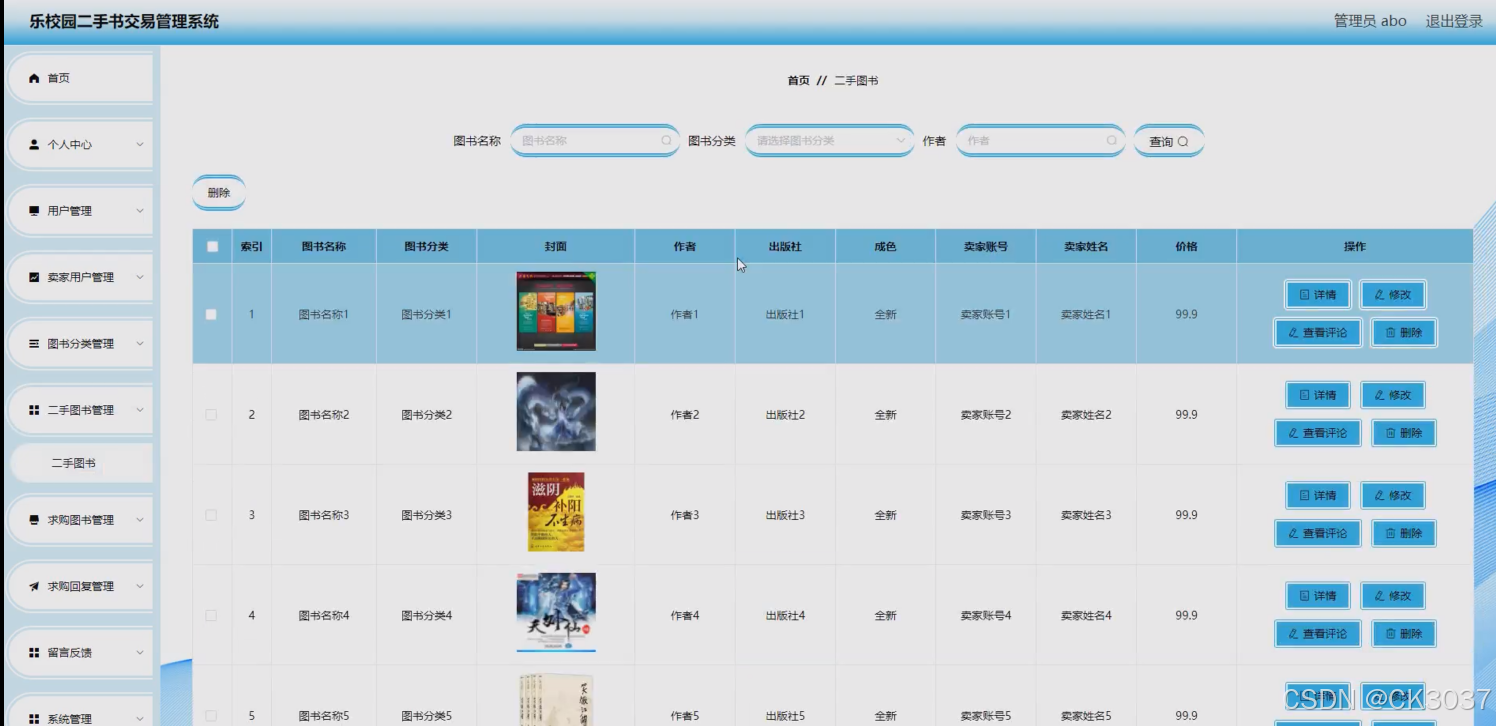Click the 求购图书管理 sidebar icon
Image resolution: width=1496 pixels, height=726 pixels.
coord(34,520)
